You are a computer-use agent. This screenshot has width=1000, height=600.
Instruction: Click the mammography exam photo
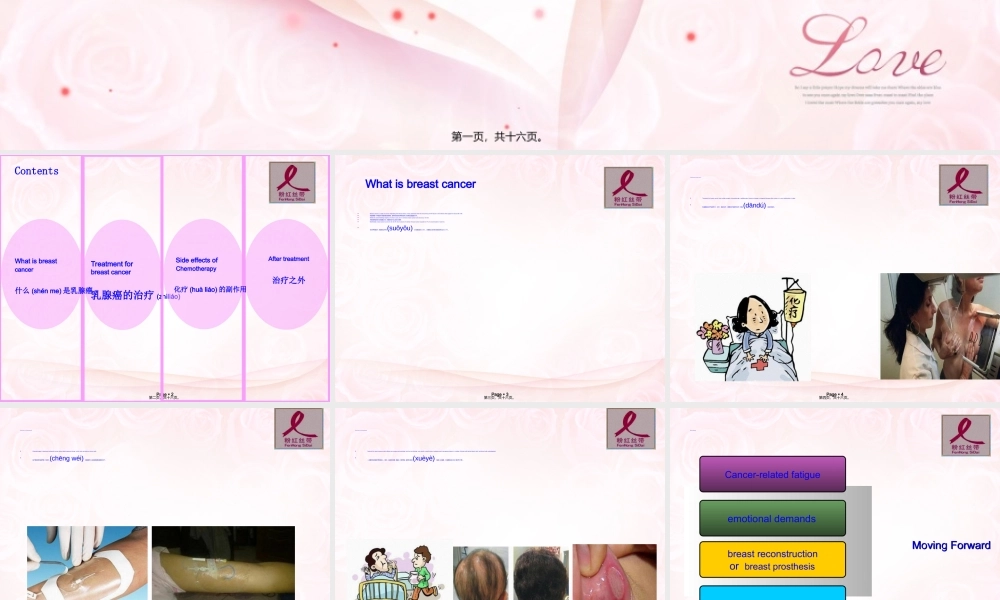pos(939,326)
